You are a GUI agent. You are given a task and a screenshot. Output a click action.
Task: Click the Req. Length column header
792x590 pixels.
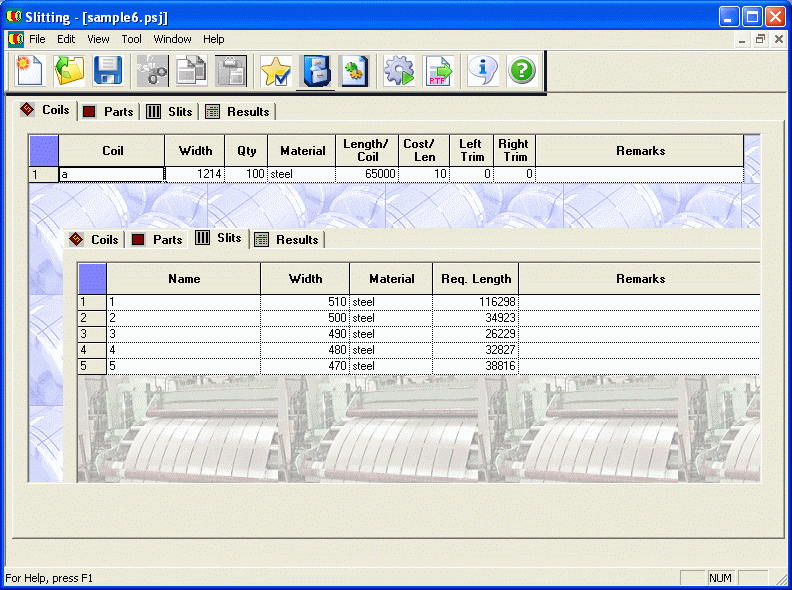tap(475, 279)
